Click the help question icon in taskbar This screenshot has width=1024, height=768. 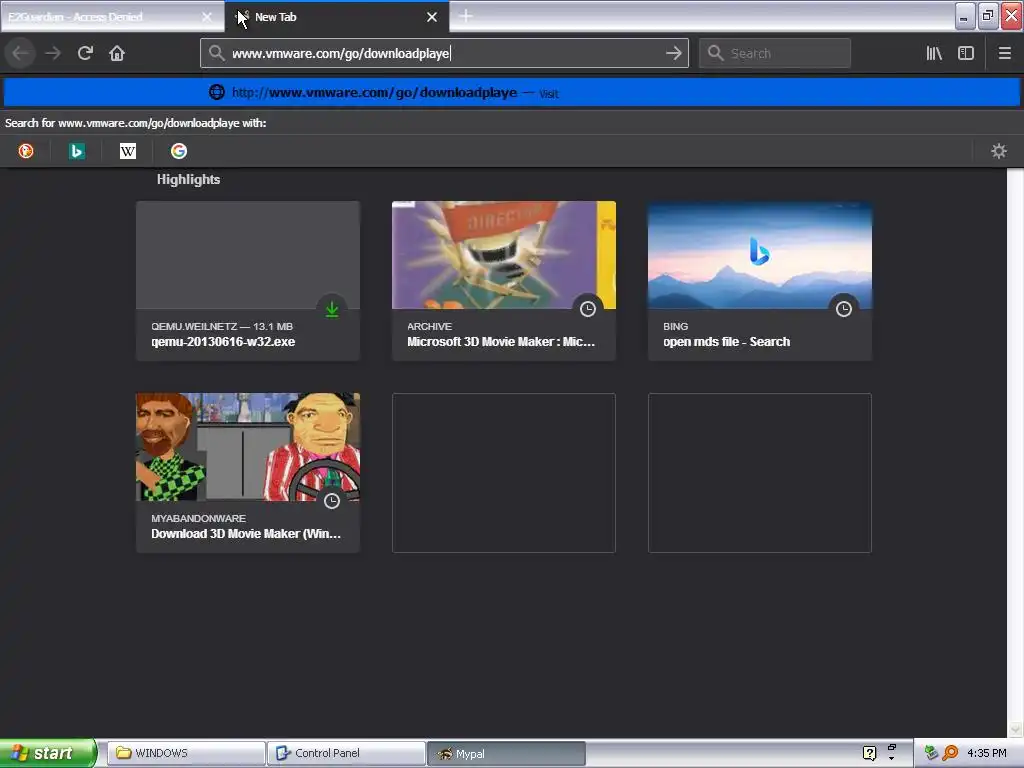(869, 753)
